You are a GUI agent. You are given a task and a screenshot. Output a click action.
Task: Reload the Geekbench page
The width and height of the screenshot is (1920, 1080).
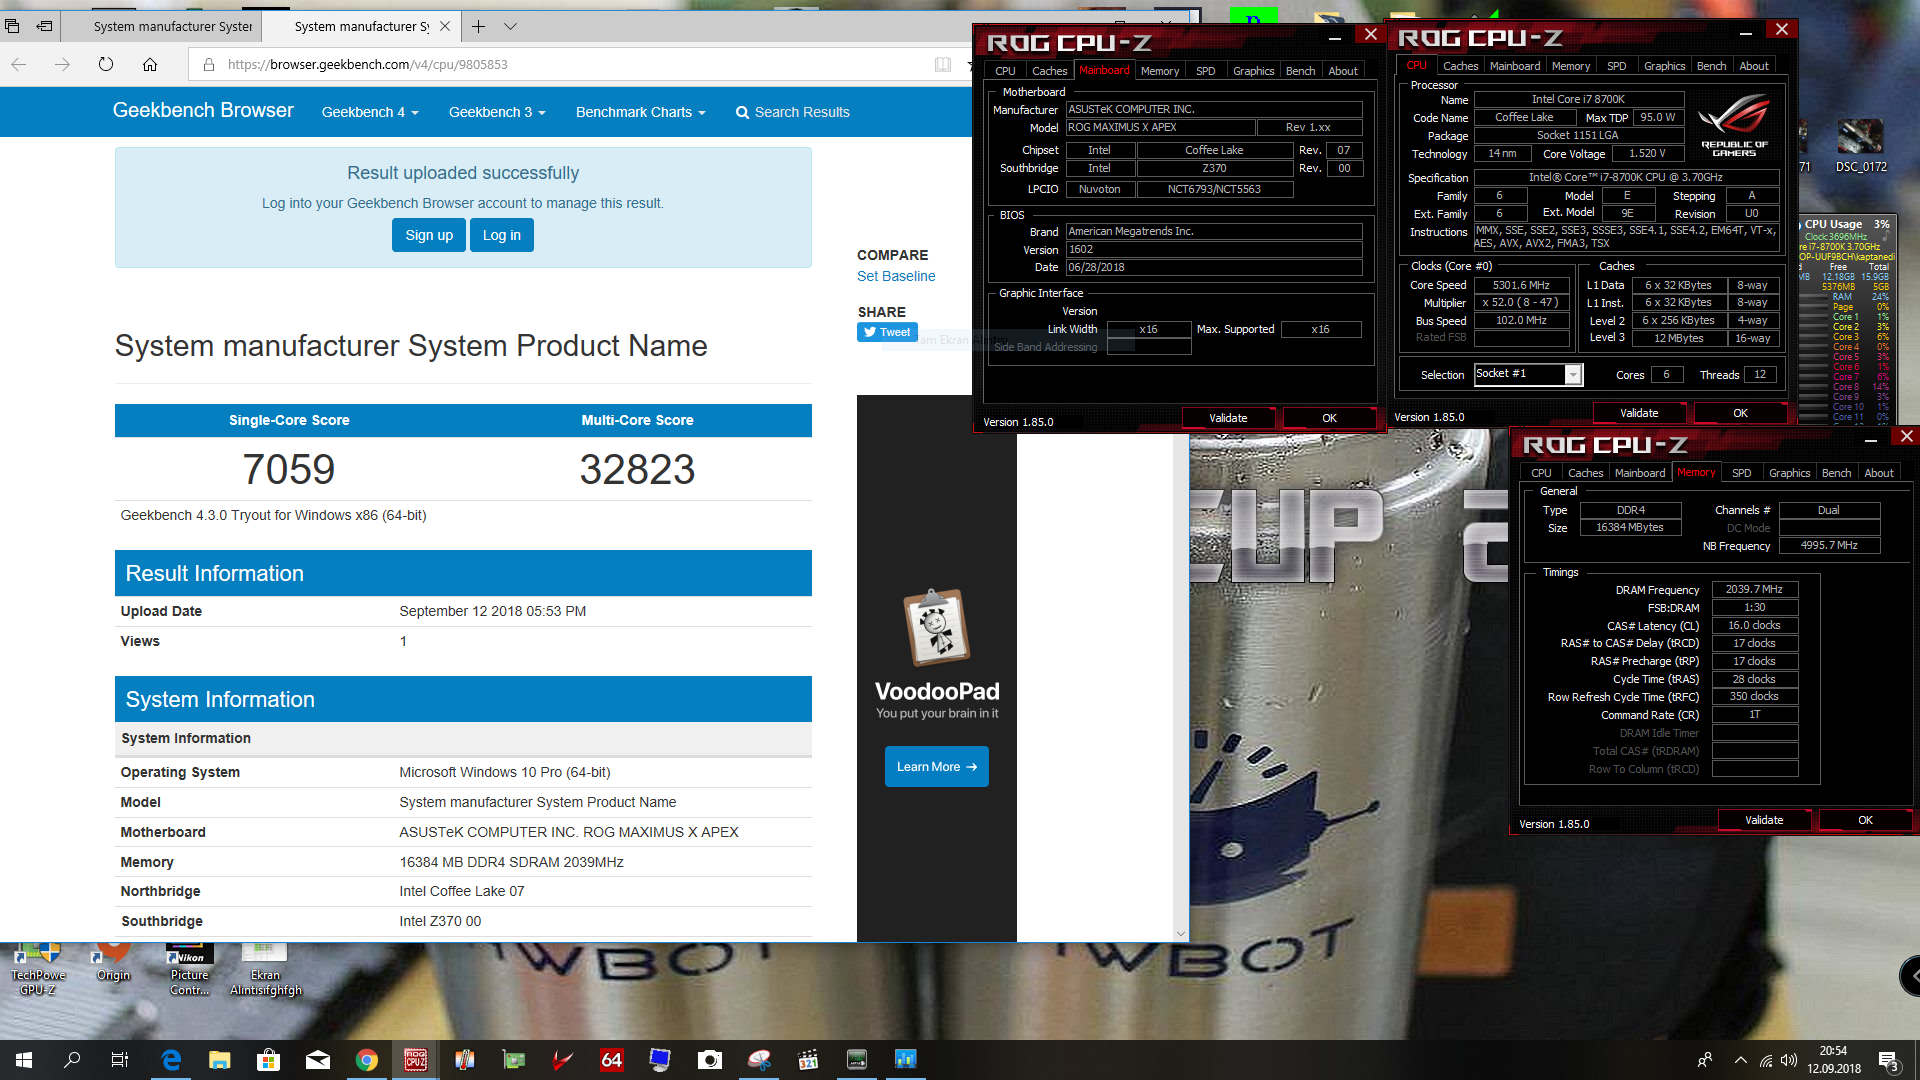pyautogui.click(x=106, y=64)
